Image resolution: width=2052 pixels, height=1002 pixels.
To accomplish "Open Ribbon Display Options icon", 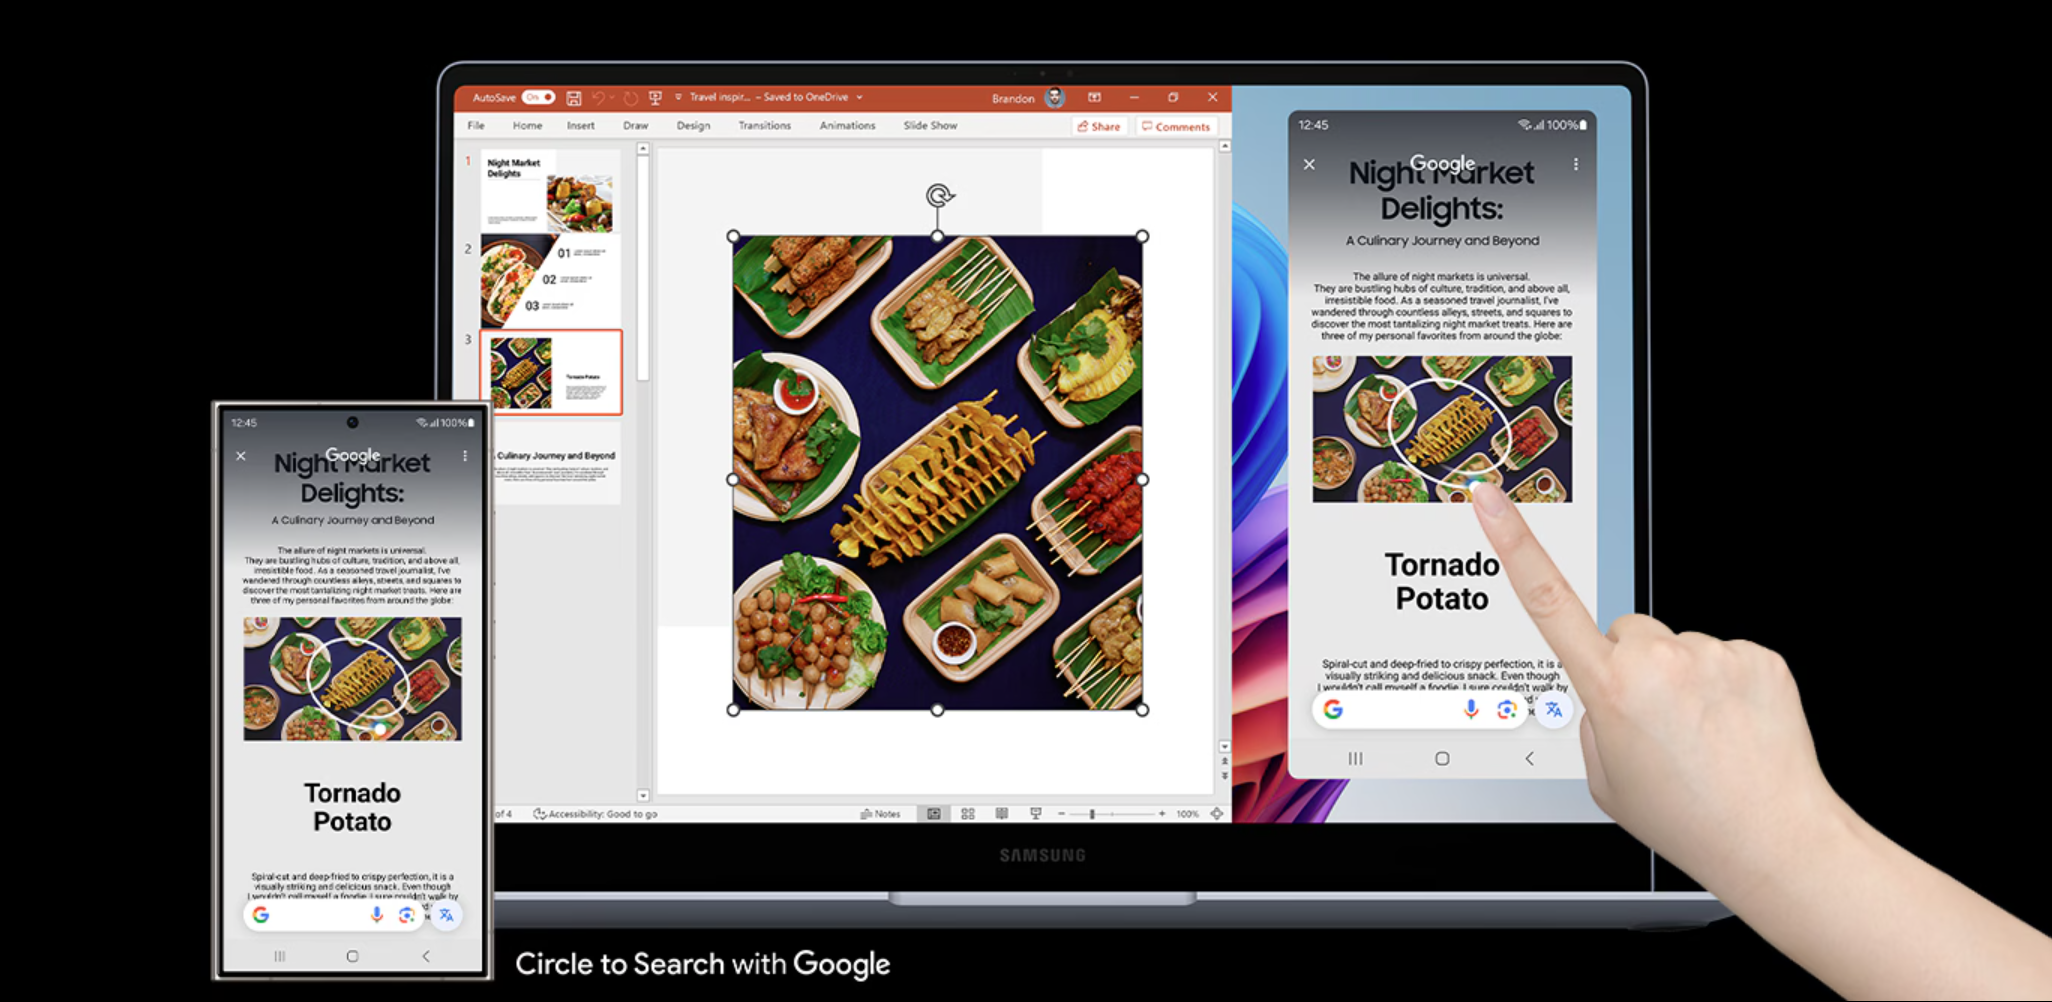I will (x=1095, y=97).
